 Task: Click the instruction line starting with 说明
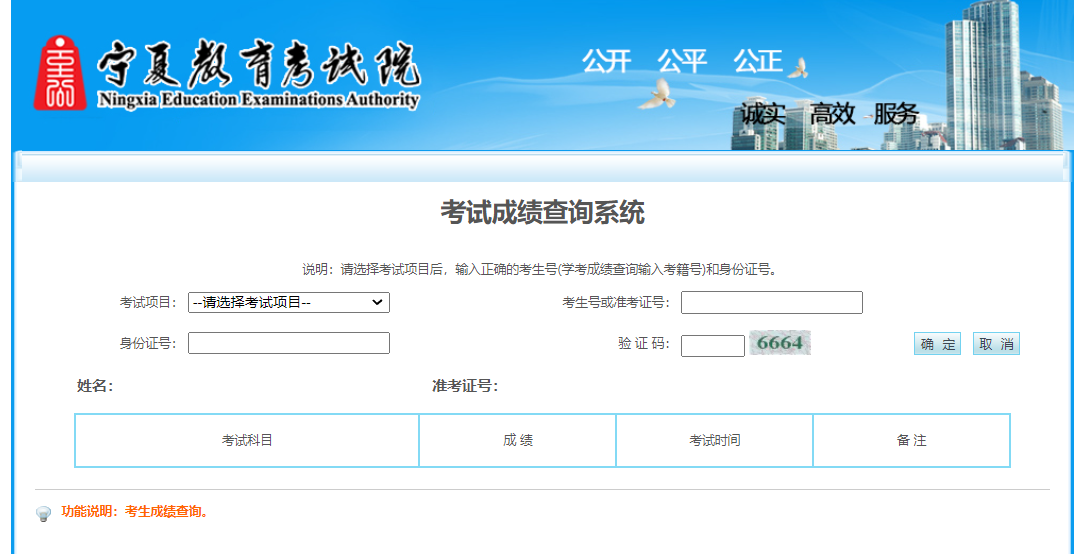(x=542, y=270)
